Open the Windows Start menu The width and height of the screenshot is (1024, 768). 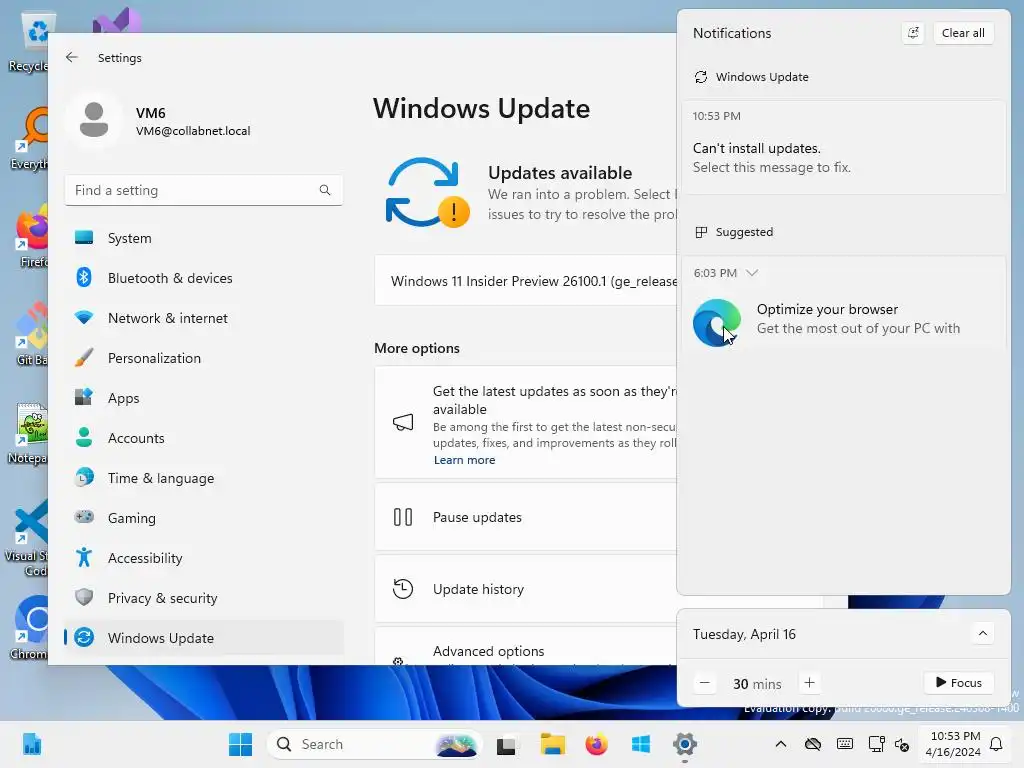click(x=240, y=744)
